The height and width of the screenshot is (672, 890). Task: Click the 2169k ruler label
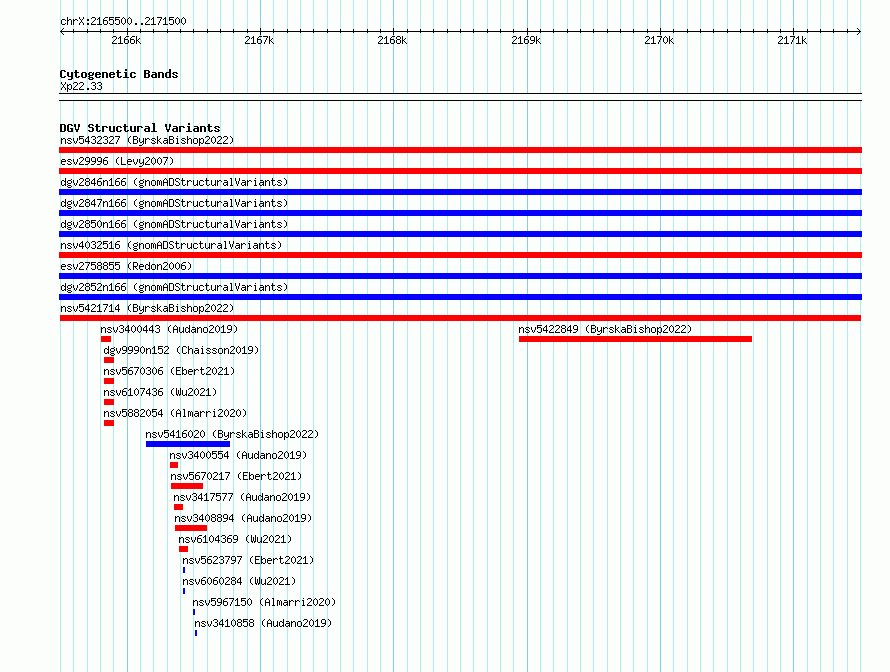pyautogui.click(x=526, y=40)
